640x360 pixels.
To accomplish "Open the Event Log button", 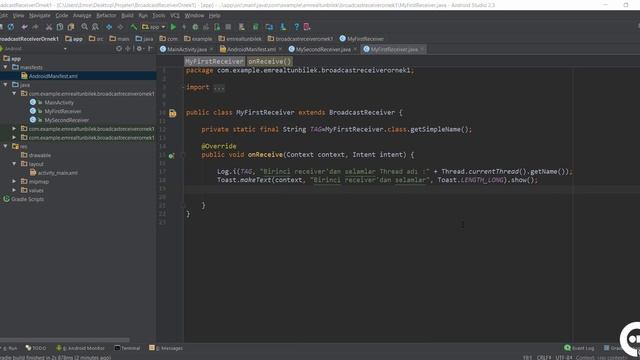I will point(579,348).
